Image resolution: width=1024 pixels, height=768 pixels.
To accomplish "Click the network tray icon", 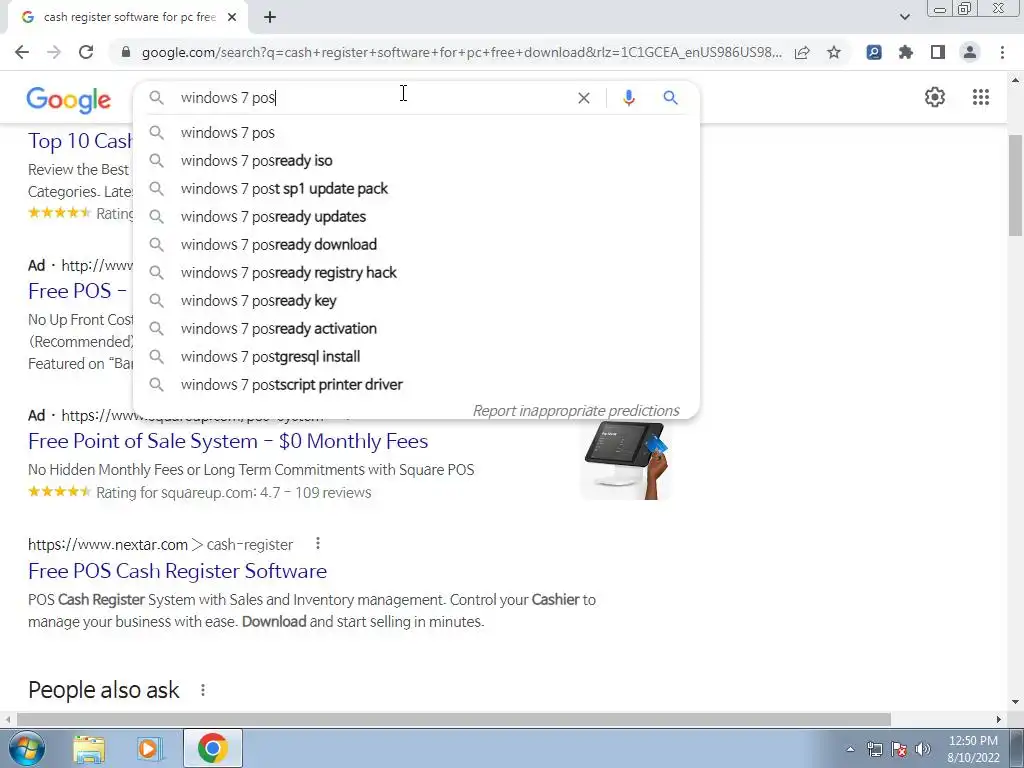I will 874,749.
